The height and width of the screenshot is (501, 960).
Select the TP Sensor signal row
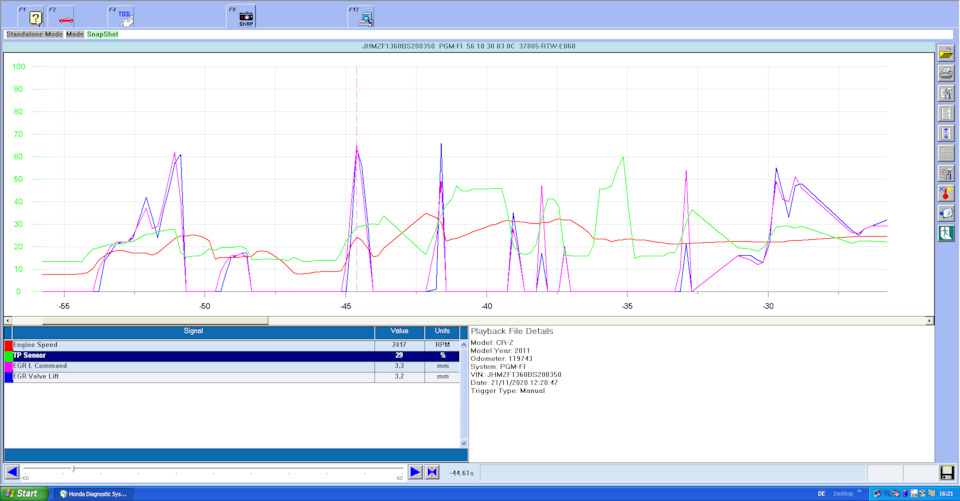pyautogui.click(x=232, y=355)
